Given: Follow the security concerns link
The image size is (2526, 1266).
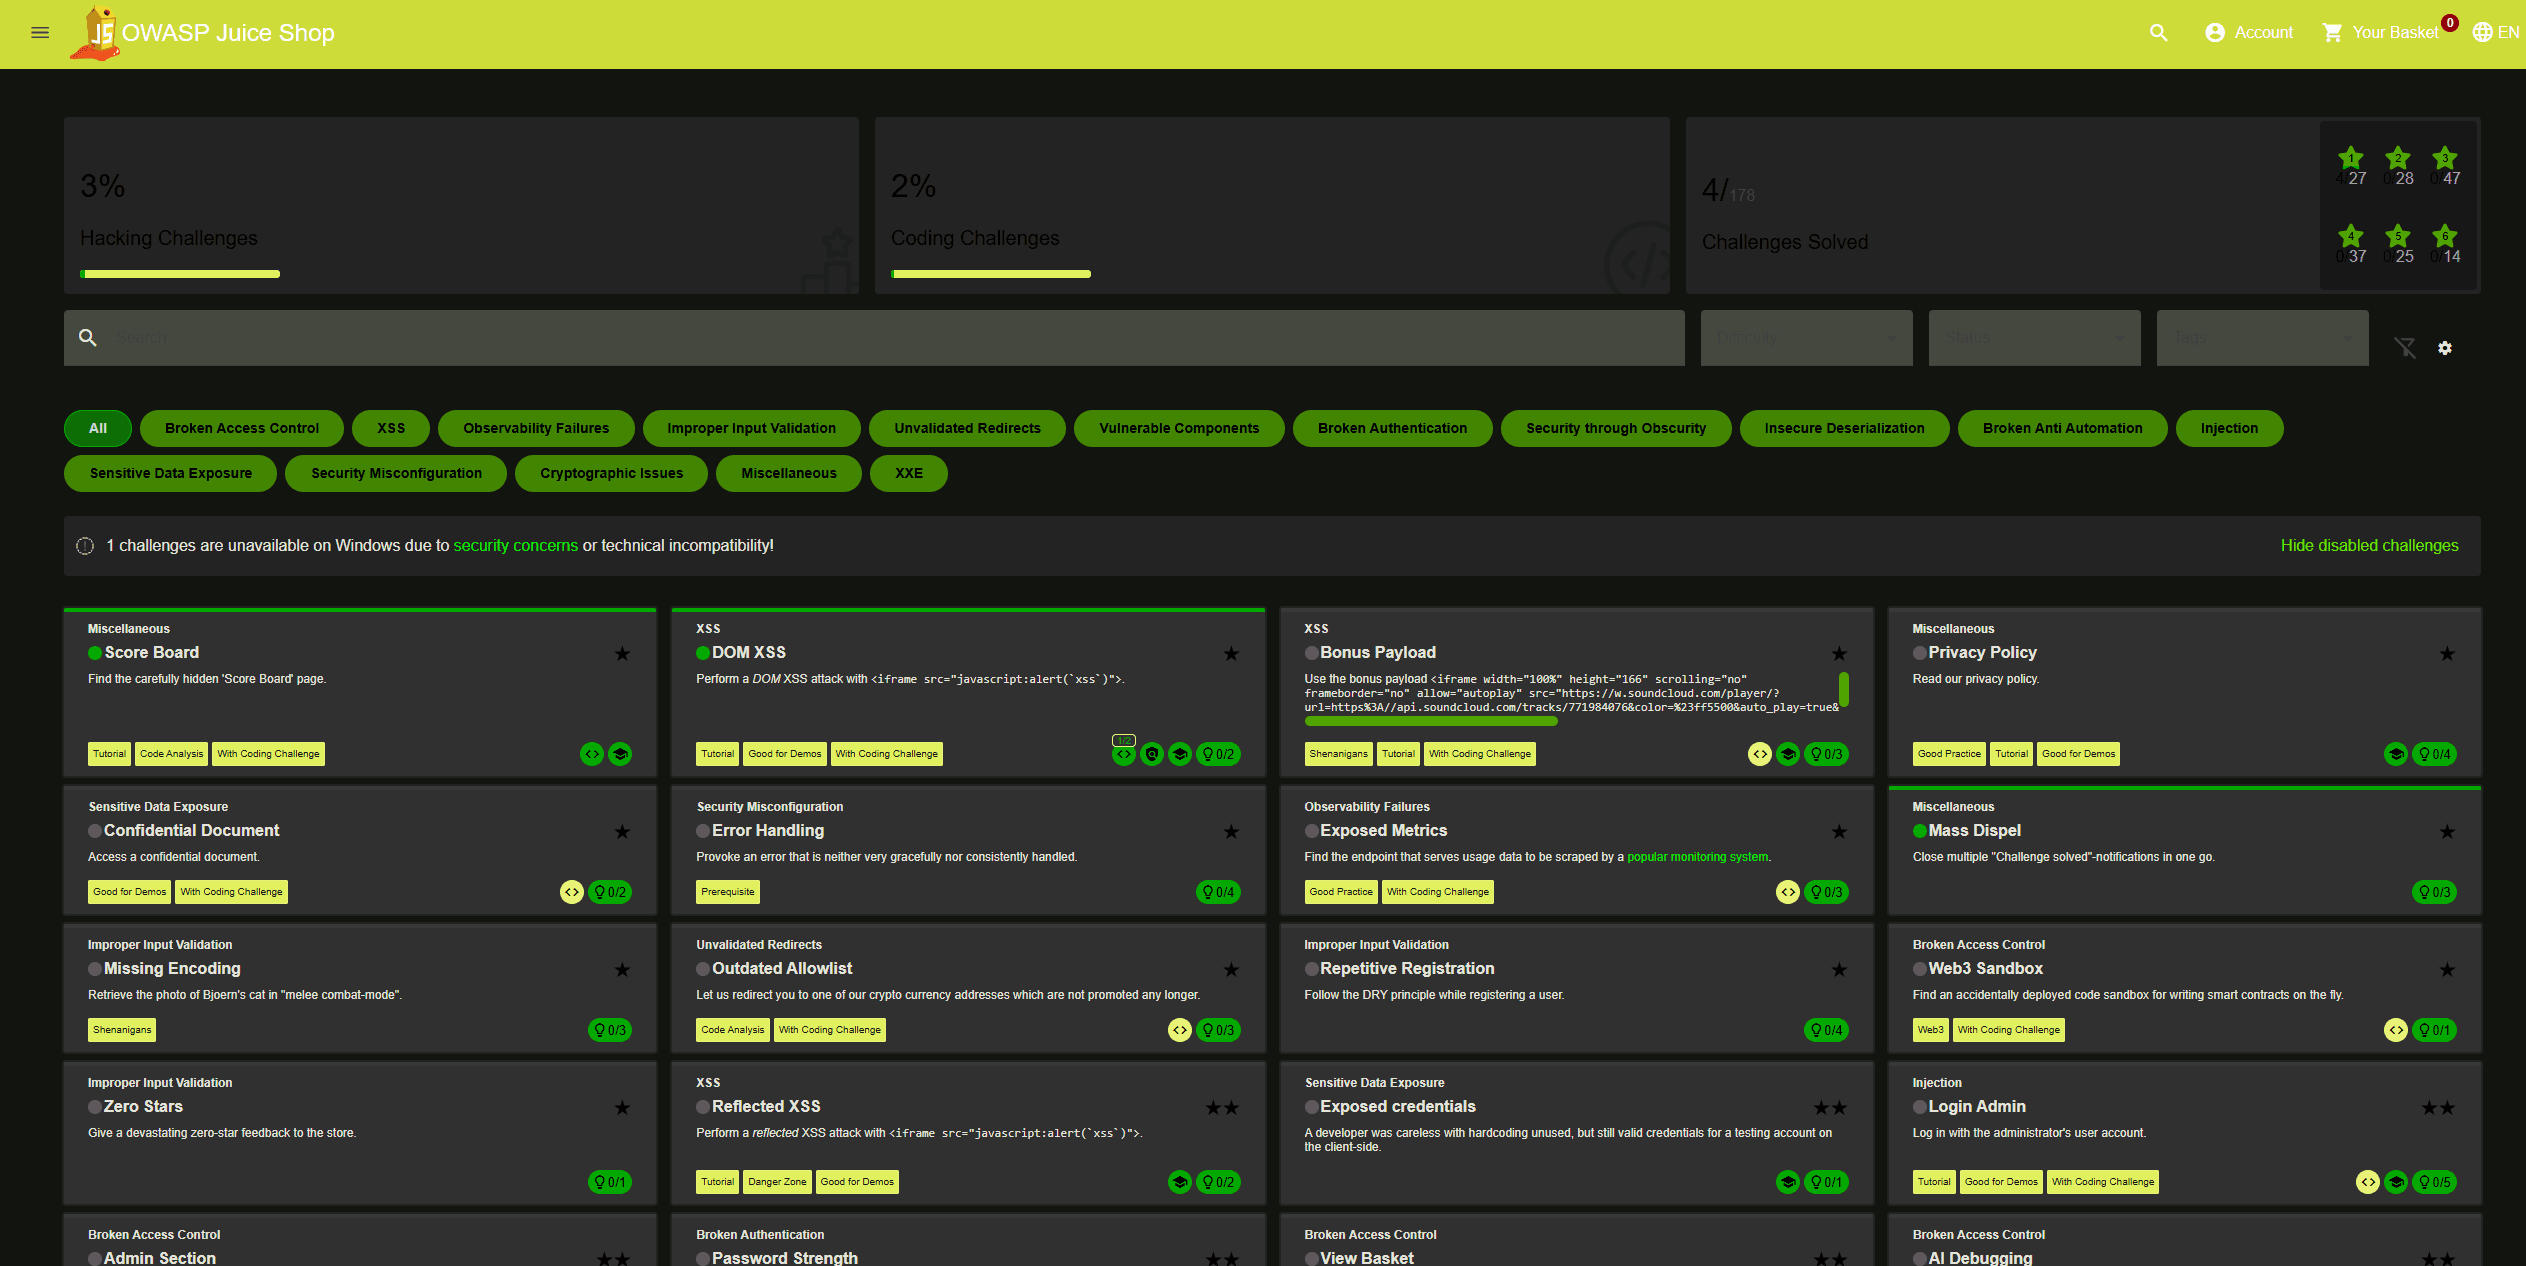Looking at the screenshot, I should [x=516, y=546].
